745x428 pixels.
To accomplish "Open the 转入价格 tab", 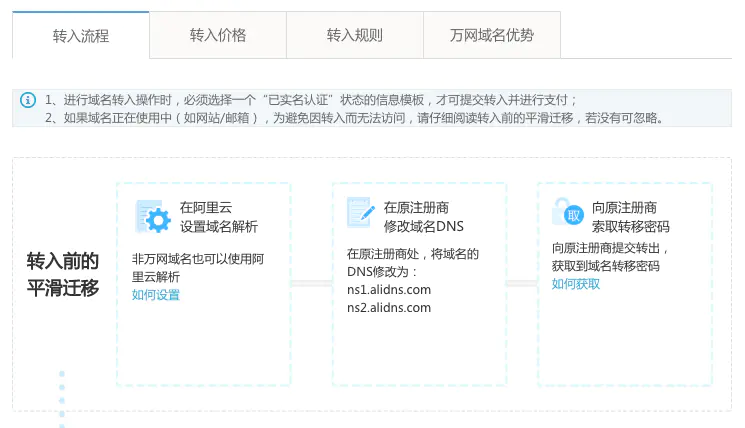I will [x=217, y=36].
